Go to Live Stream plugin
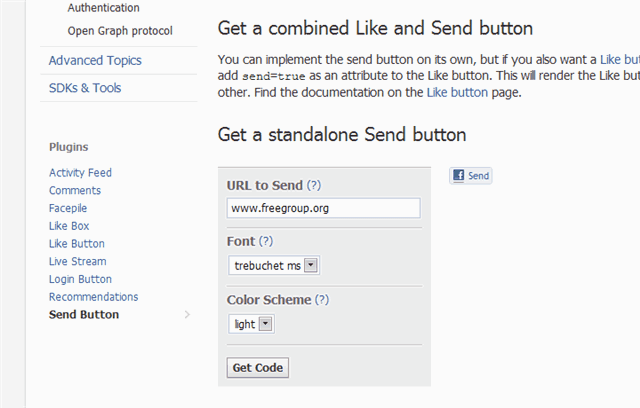 pos(77,261)
